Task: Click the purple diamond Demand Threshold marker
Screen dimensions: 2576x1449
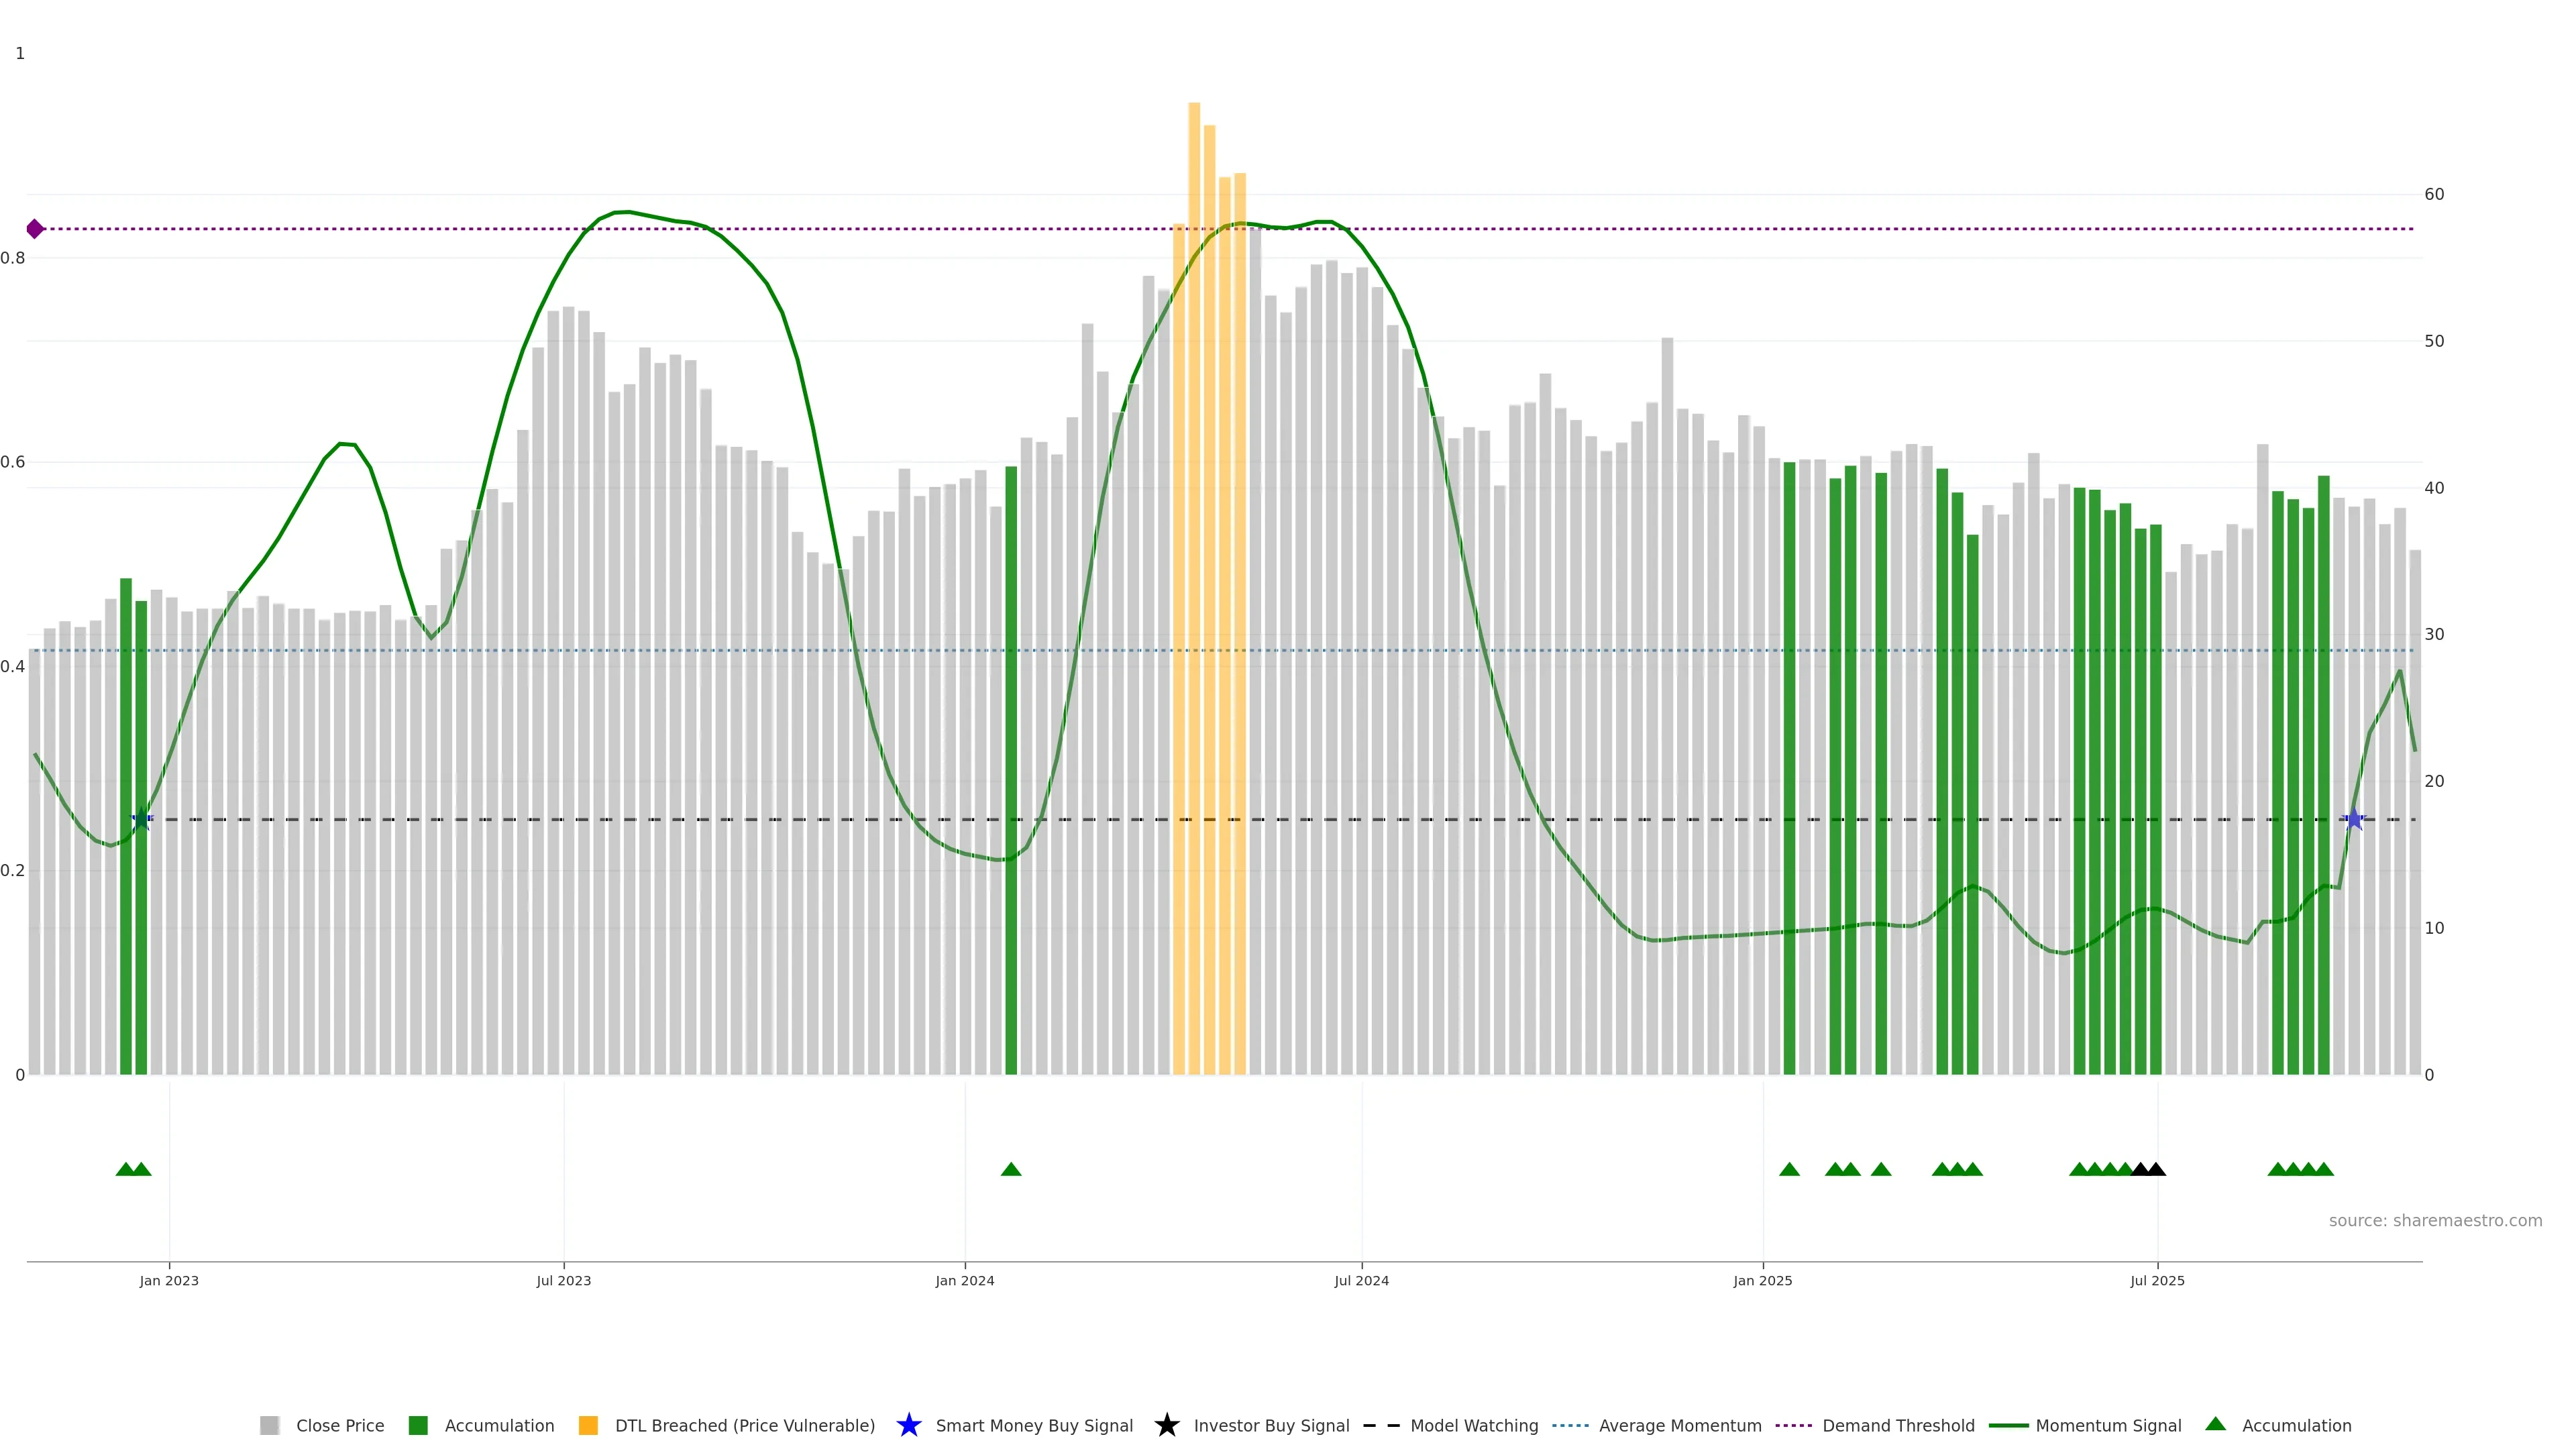Action: click(x=35, y=229)
